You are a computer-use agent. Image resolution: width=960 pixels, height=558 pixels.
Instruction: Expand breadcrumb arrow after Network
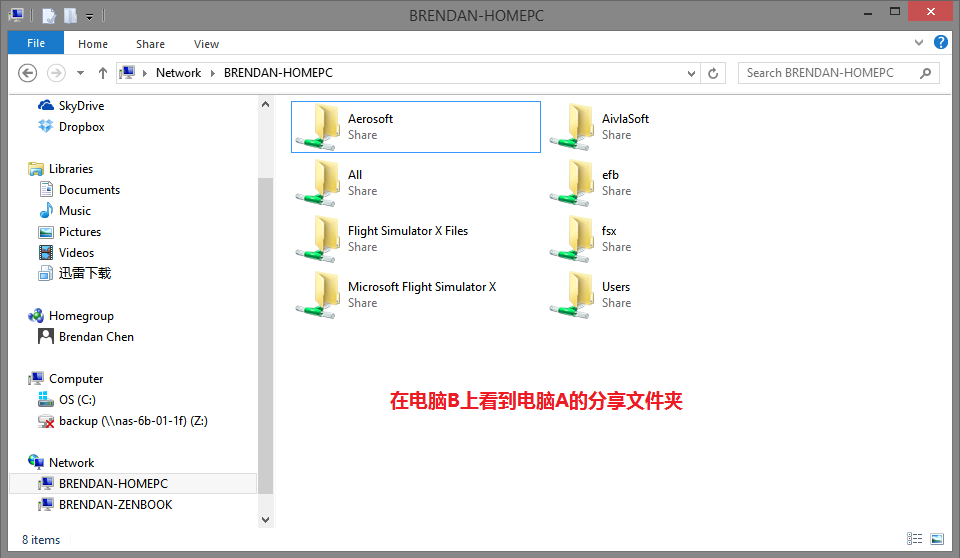212,74
